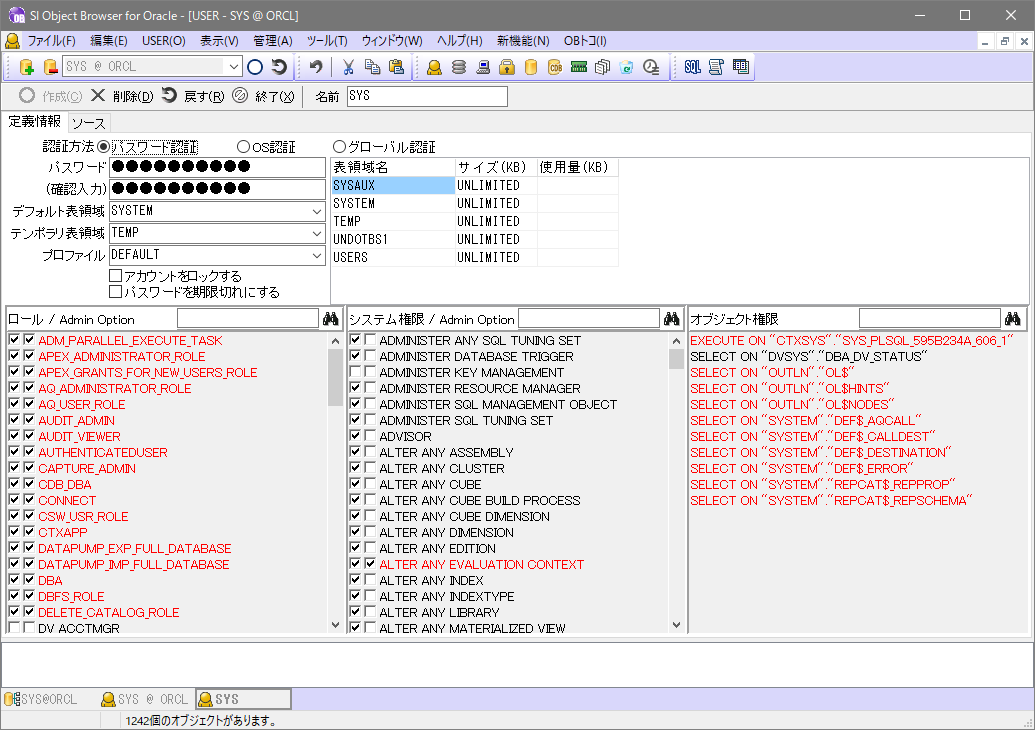Click the lock icon in the toolbar
The image size is (1035, 730).
[x=506, y=67]
